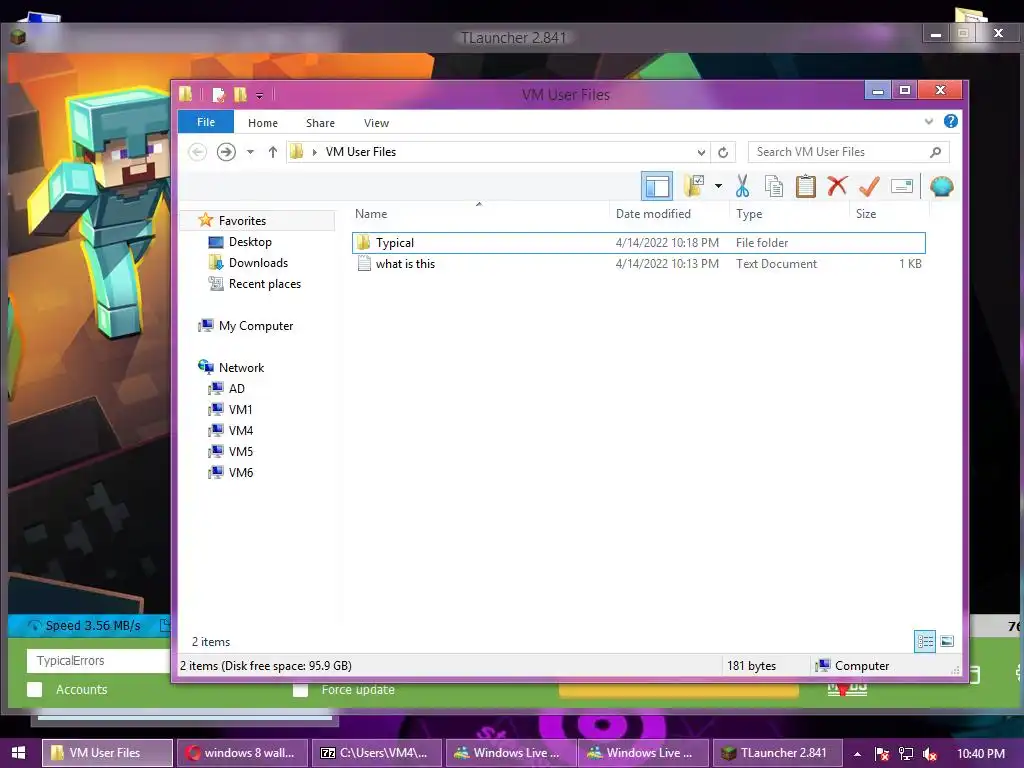Open Recent places in Favorites

point(264,283)
